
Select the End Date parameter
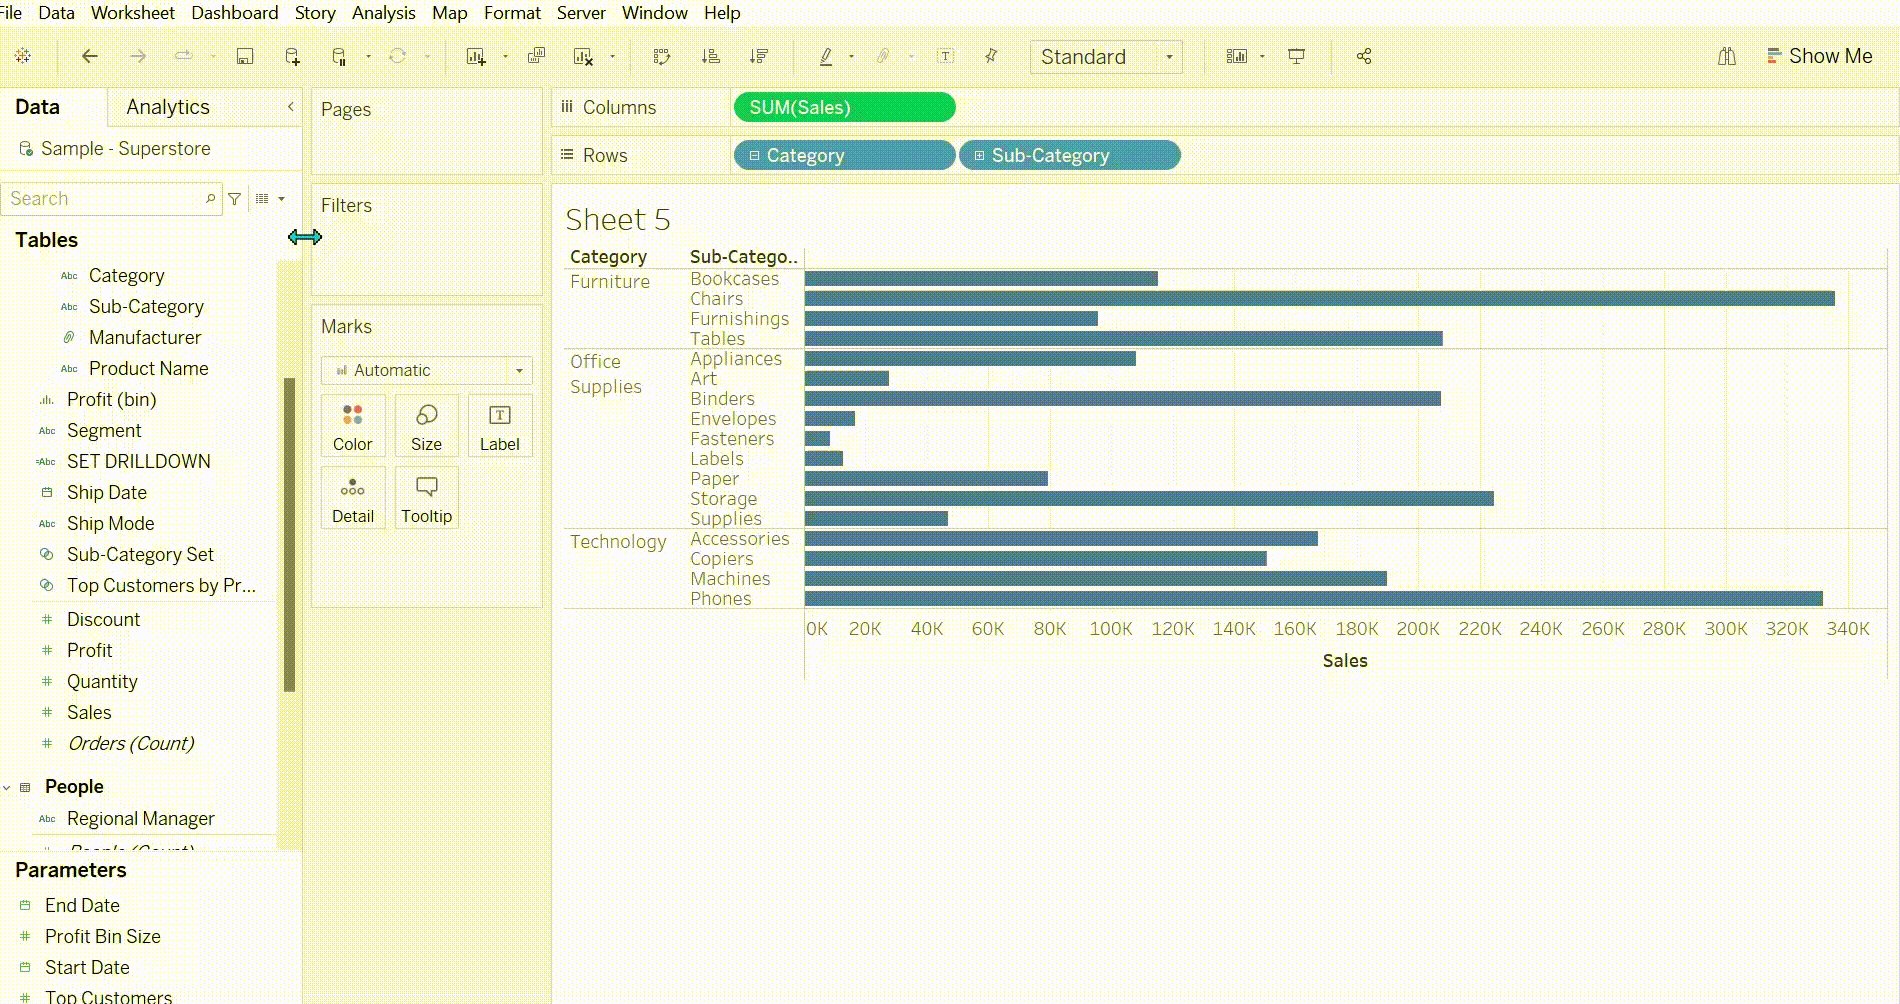point(82,906)
